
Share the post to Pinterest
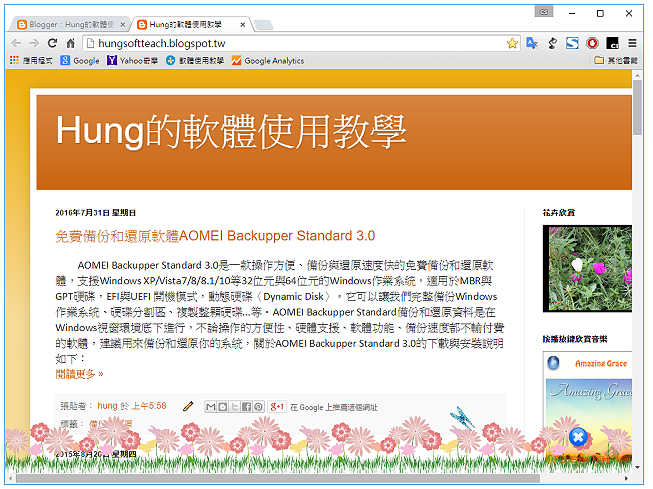coord(258,407)
